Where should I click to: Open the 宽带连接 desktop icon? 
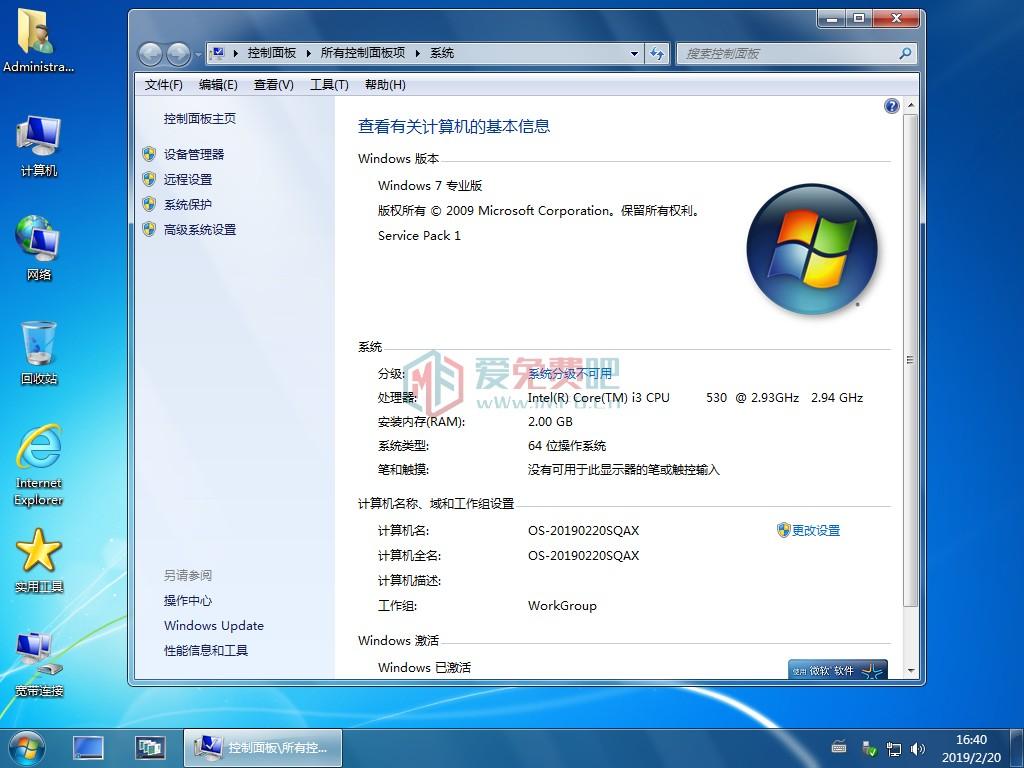38,664
